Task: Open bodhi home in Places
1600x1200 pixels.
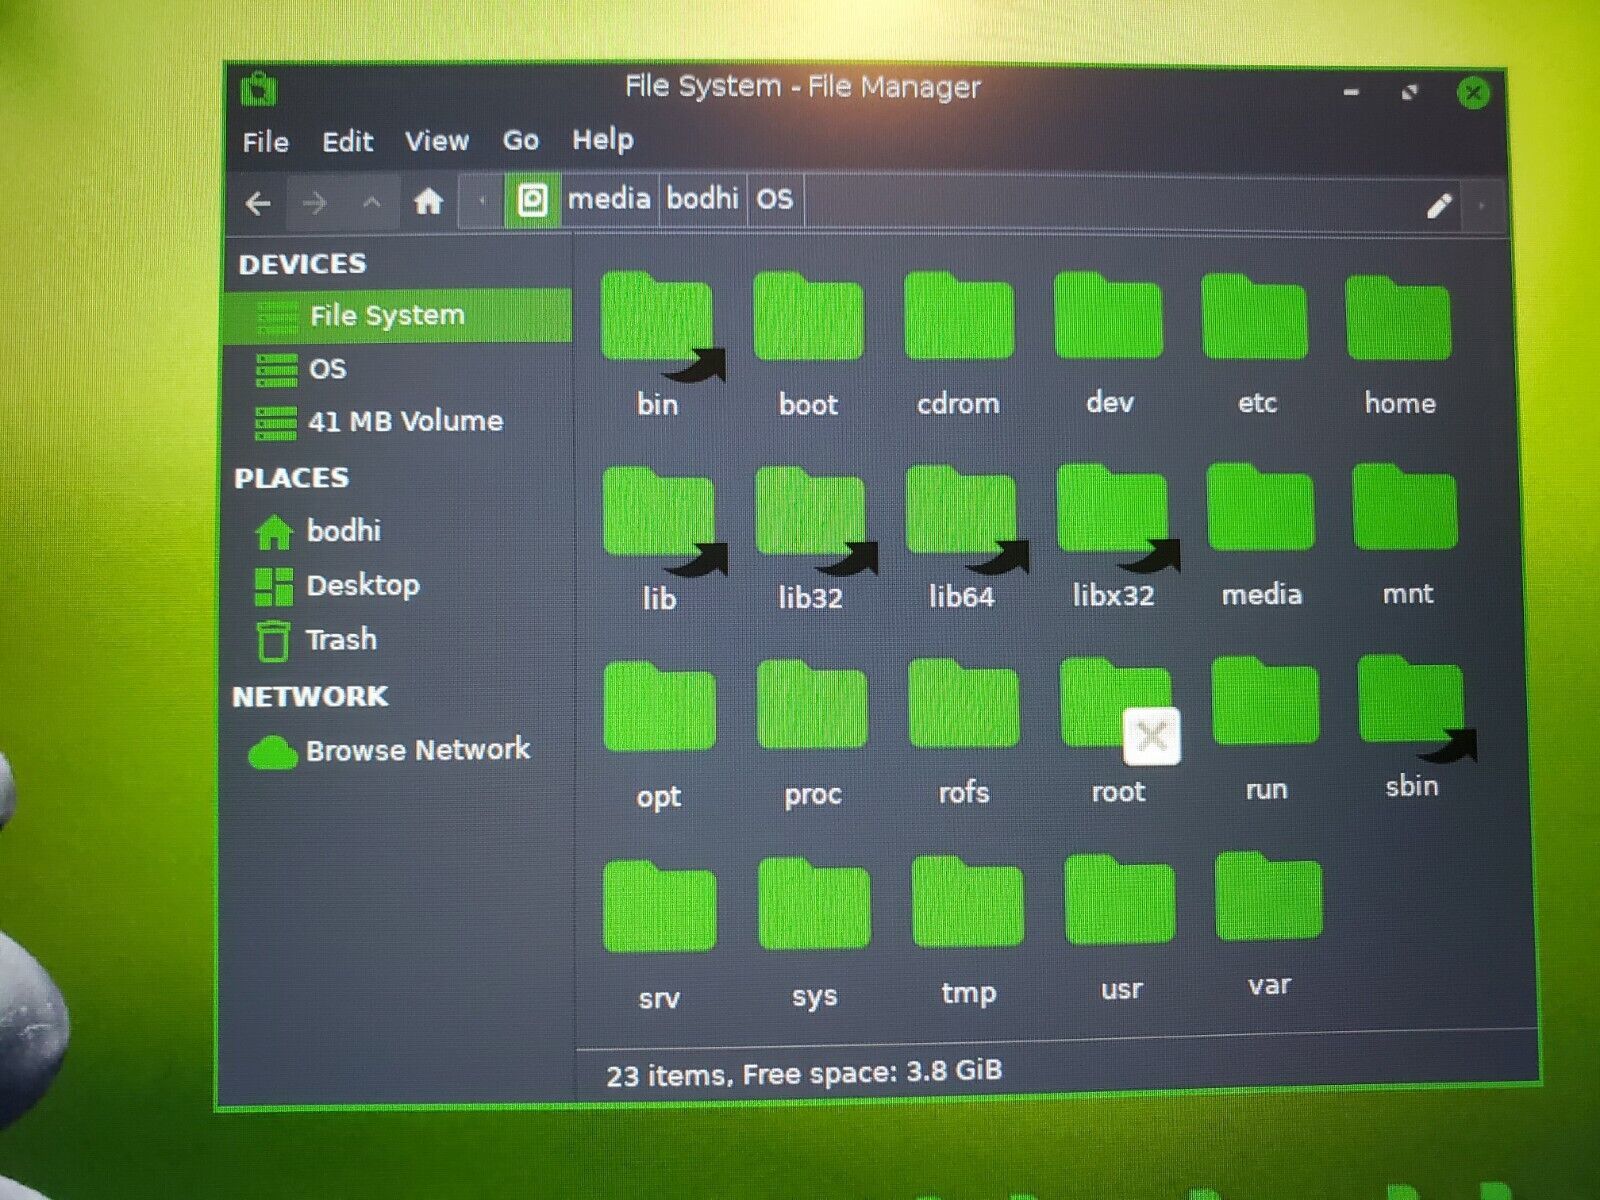Action: click(398, 531)
